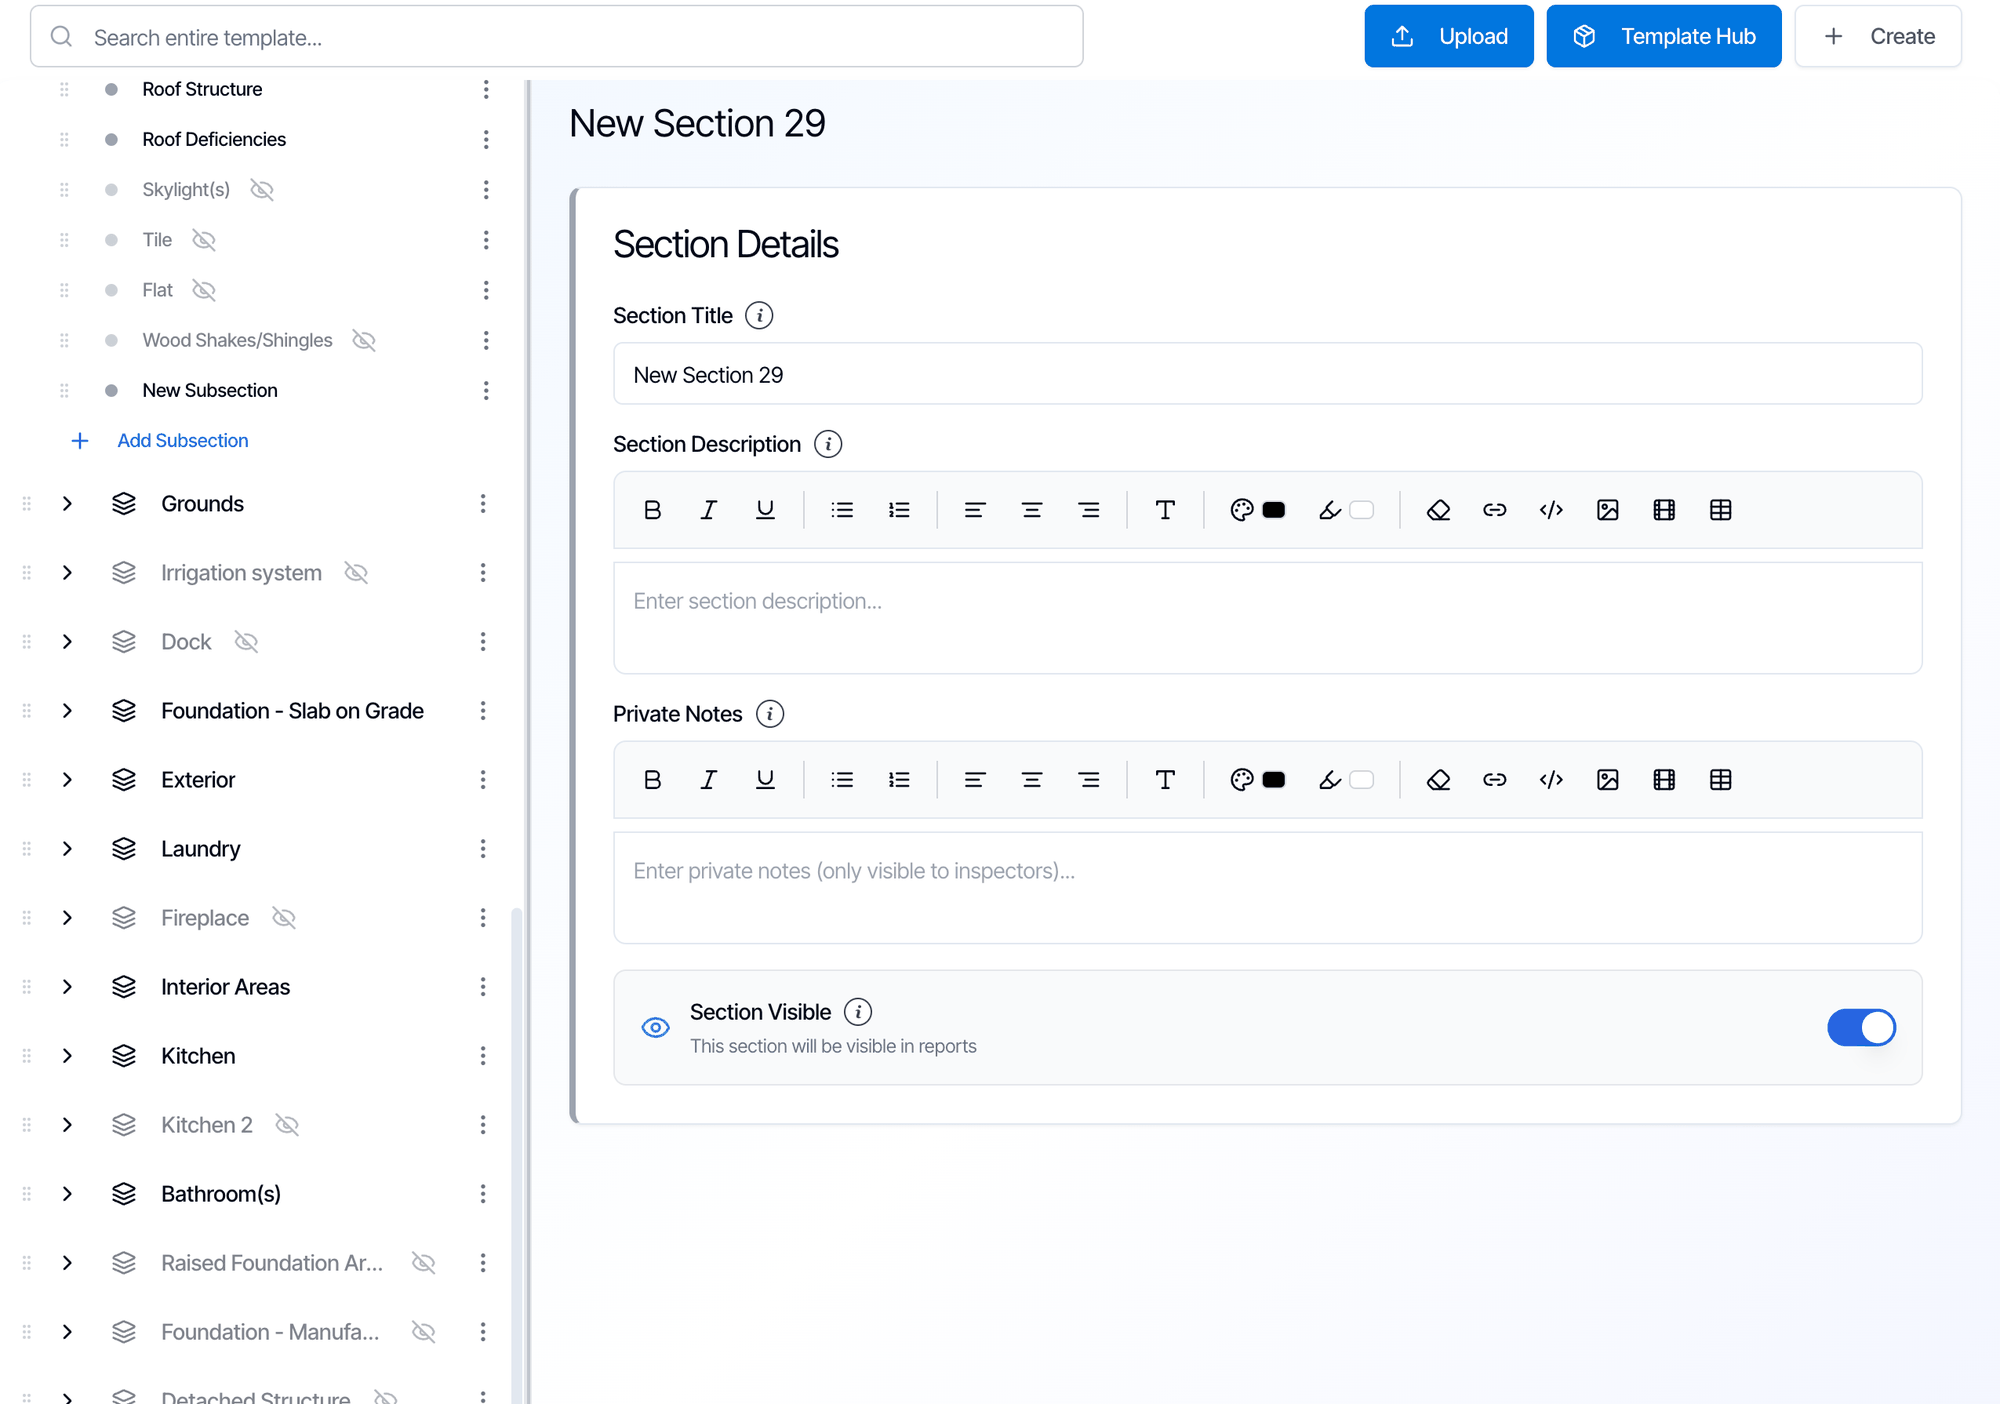
Task: Toggle visibility of Dock section
Action: coord(246,642)
